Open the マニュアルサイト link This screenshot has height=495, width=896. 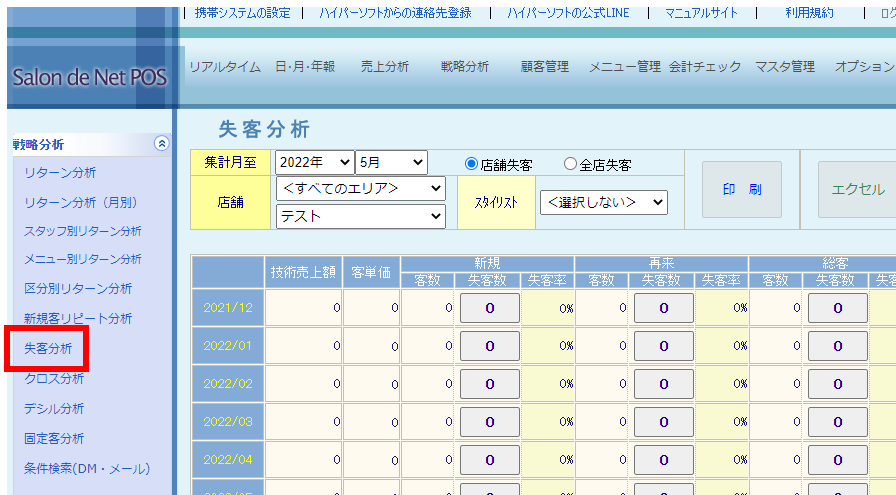tap(702, 13)
